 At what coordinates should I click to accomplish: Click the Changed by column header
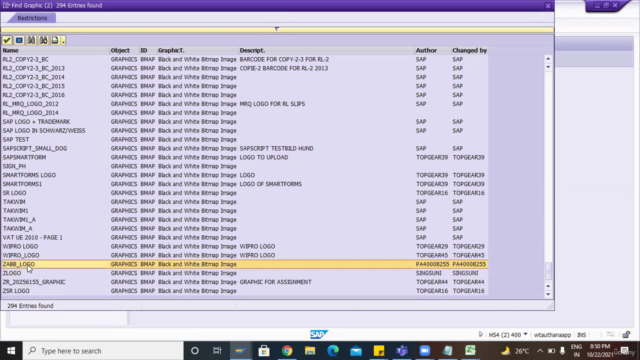[469, 50]
